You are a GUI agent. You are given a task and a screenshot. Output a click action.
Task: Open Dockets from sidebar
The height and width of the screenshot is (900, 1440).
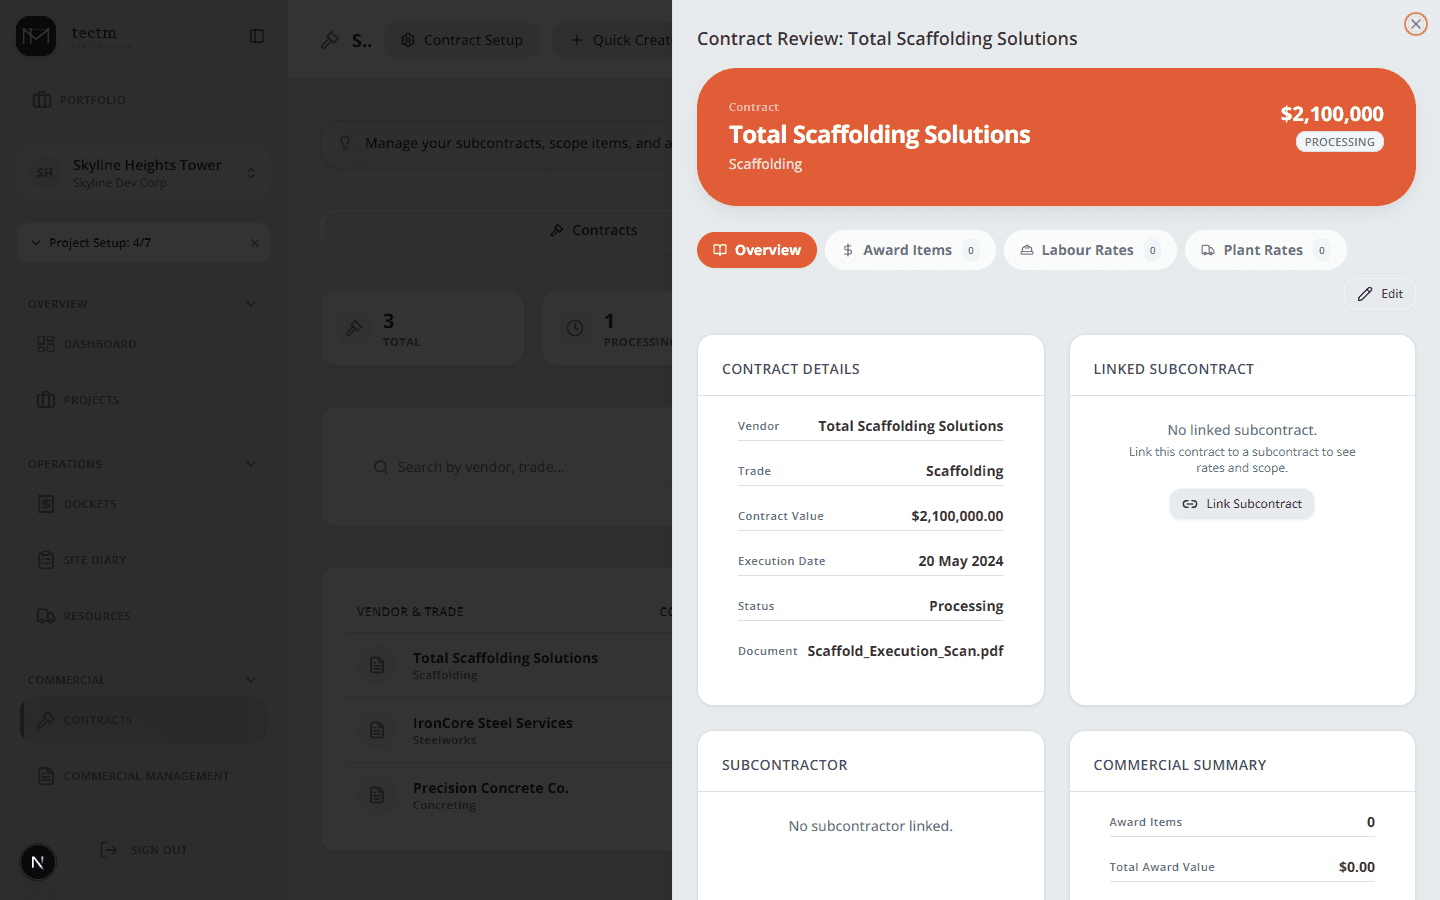[x=90, y=504]
